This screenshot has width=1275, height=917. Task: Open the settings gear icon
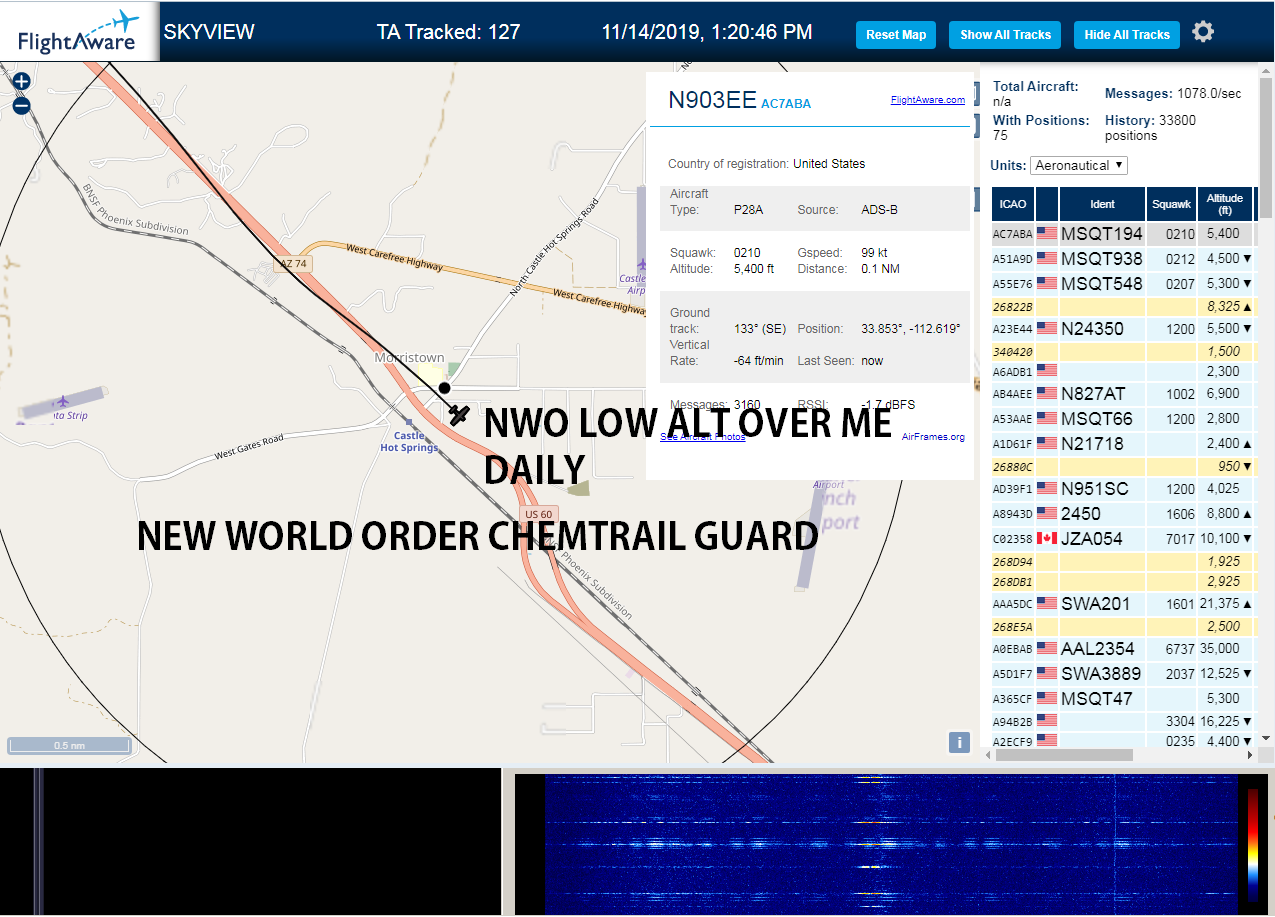point(1203,32)
